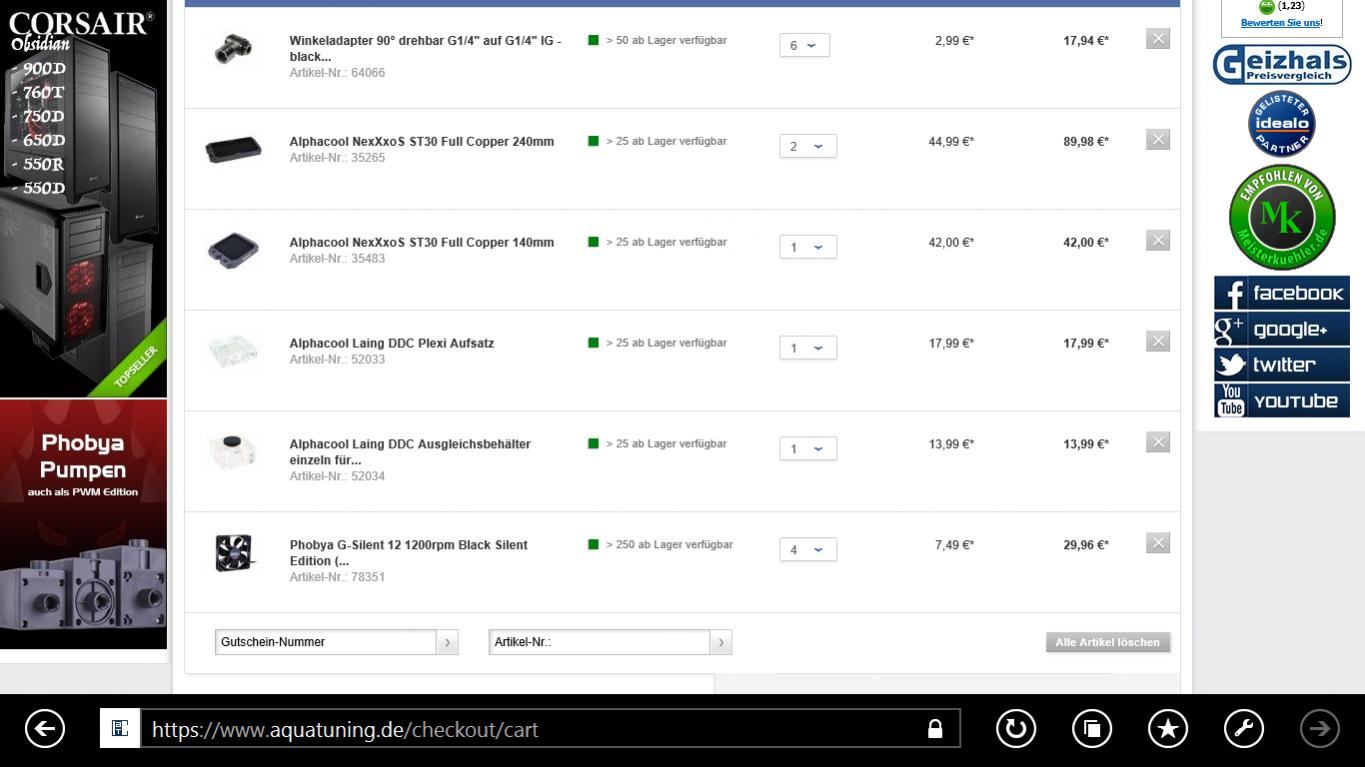This screenshot has height=767, width=1365.
Task: Remove Laing DDC Ausgleichsbehälter from cart
Action: (x=1158, y=442)
